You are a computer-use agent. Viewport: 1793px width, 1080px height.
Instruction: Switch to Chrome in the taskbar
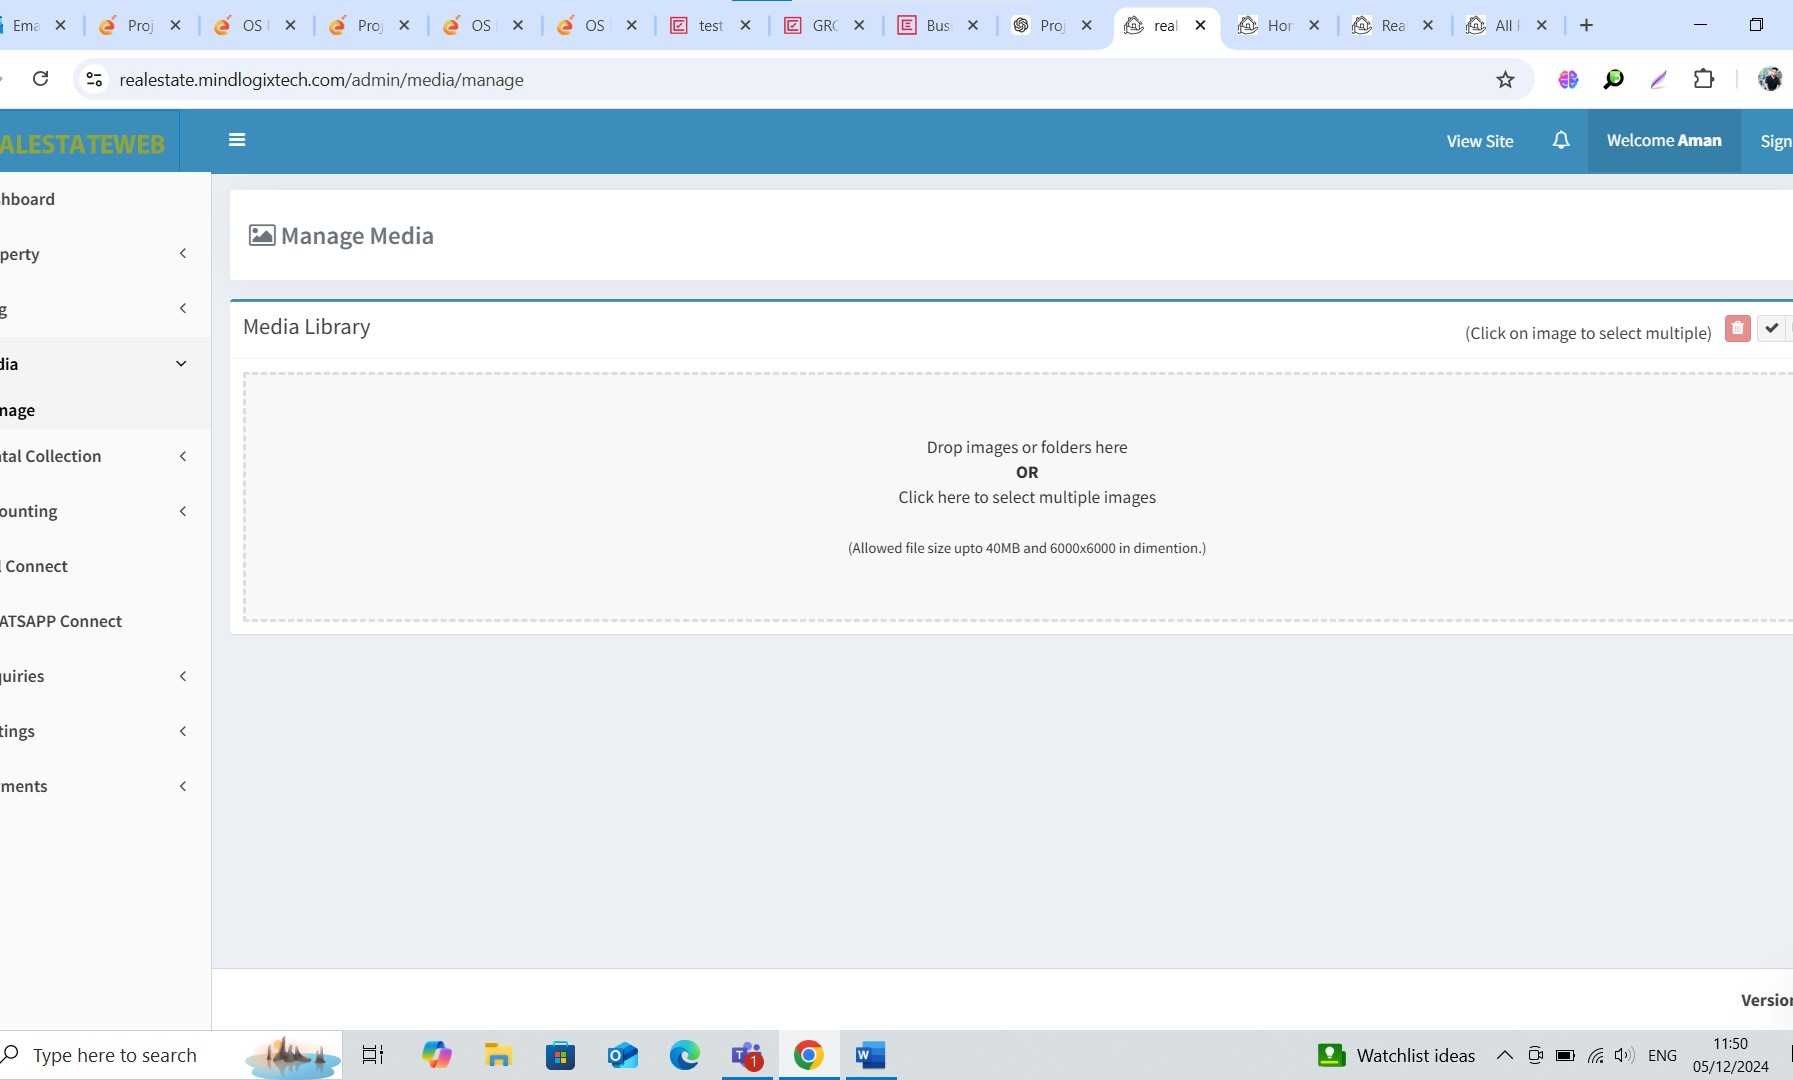pyautogui.click(x=809, y=1055)
